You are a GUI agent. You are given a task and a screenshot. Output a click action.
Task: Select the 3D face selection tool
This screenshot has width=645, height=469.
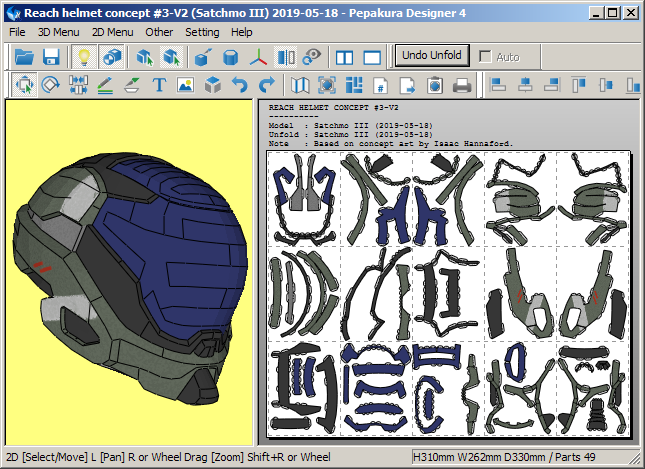click(x=144, y=57)
